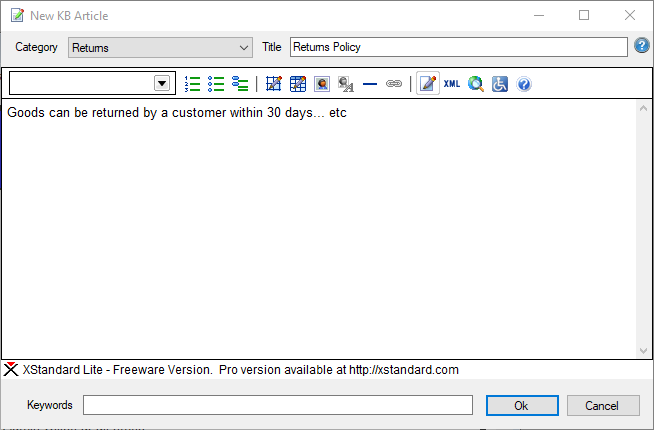Click the Title field with Returns Policy
The image size is (654, 430).
tap(457, 47)
